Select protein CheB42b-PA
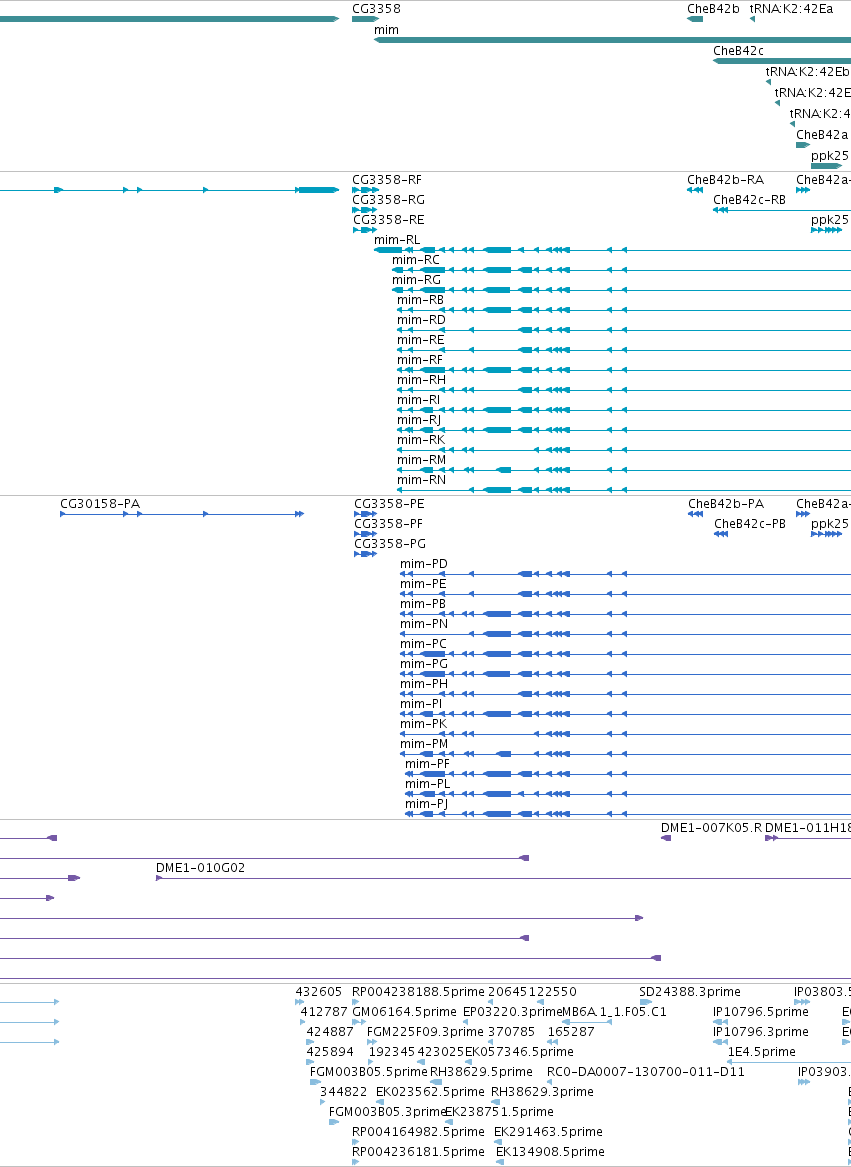 tap(726, 504)
